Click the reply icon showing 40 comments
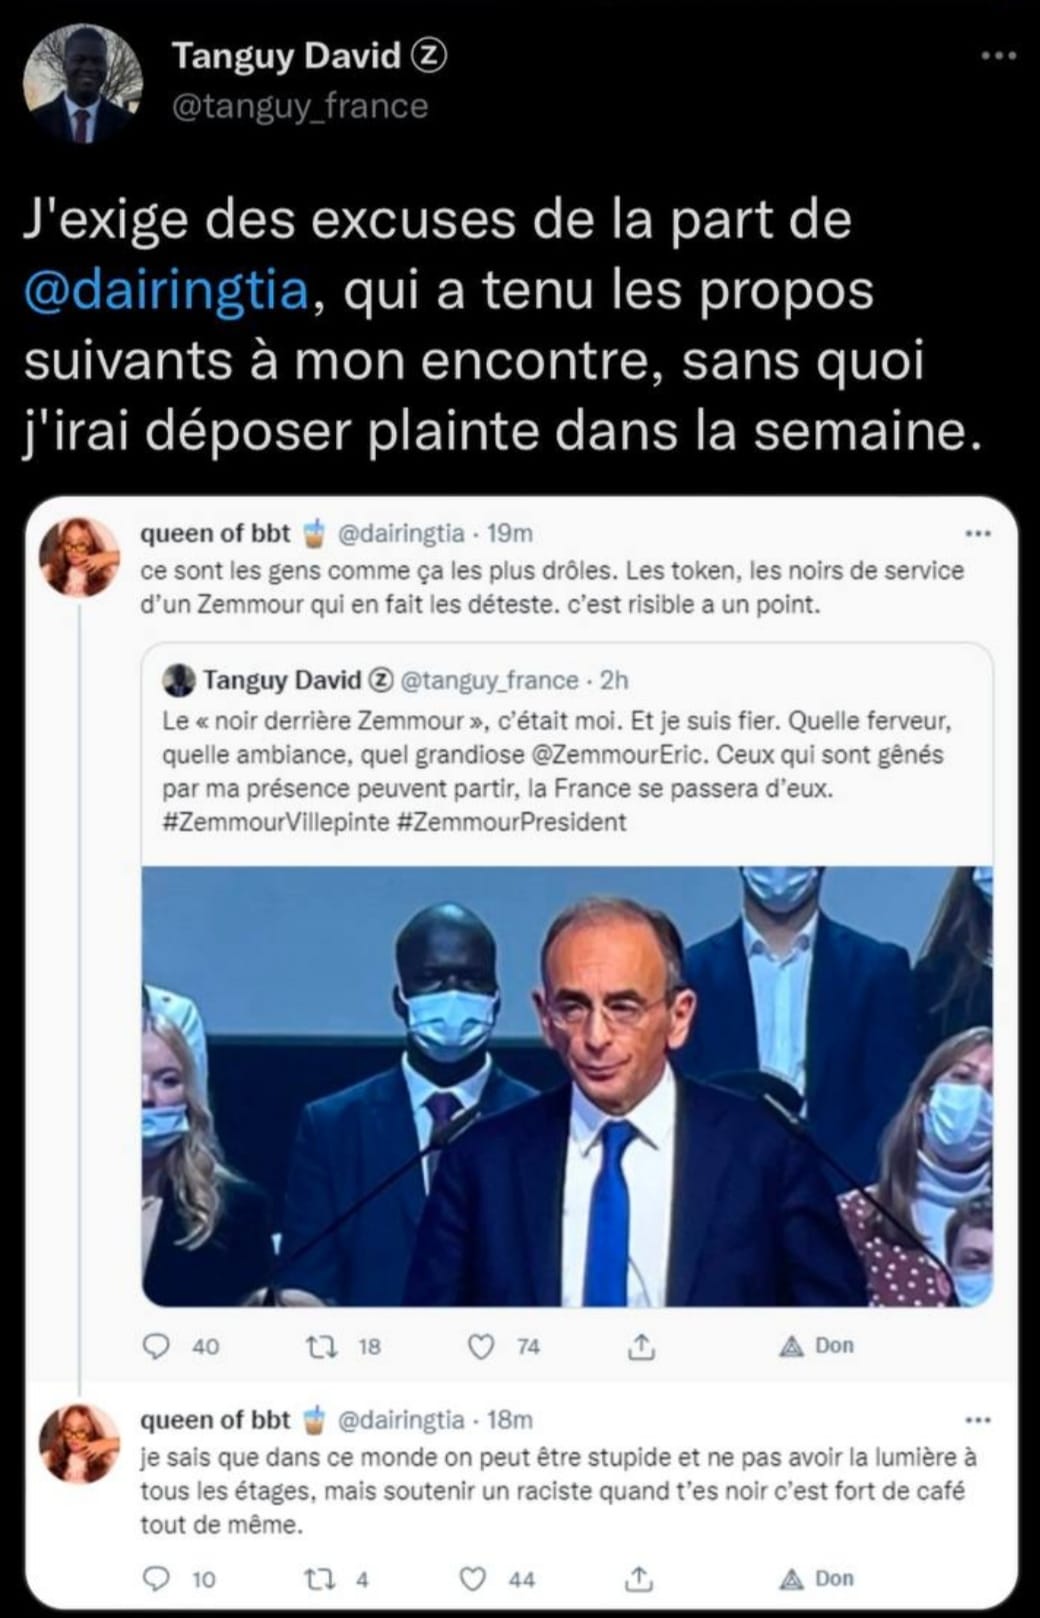1040x1618 pixels. tap(157, 1347)
